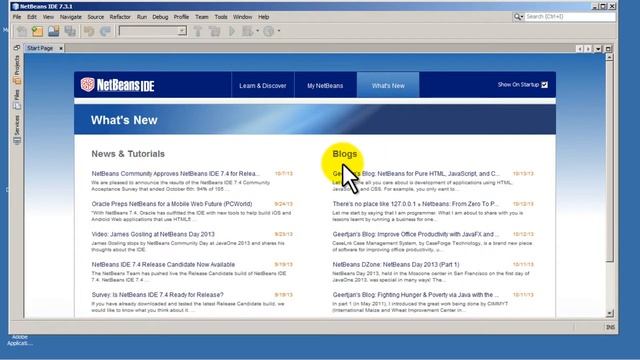This screenshot has width=640, height=360.
Task: Open NetBeans DZone: NetBeans Day 2013 post
Action: 396,264
